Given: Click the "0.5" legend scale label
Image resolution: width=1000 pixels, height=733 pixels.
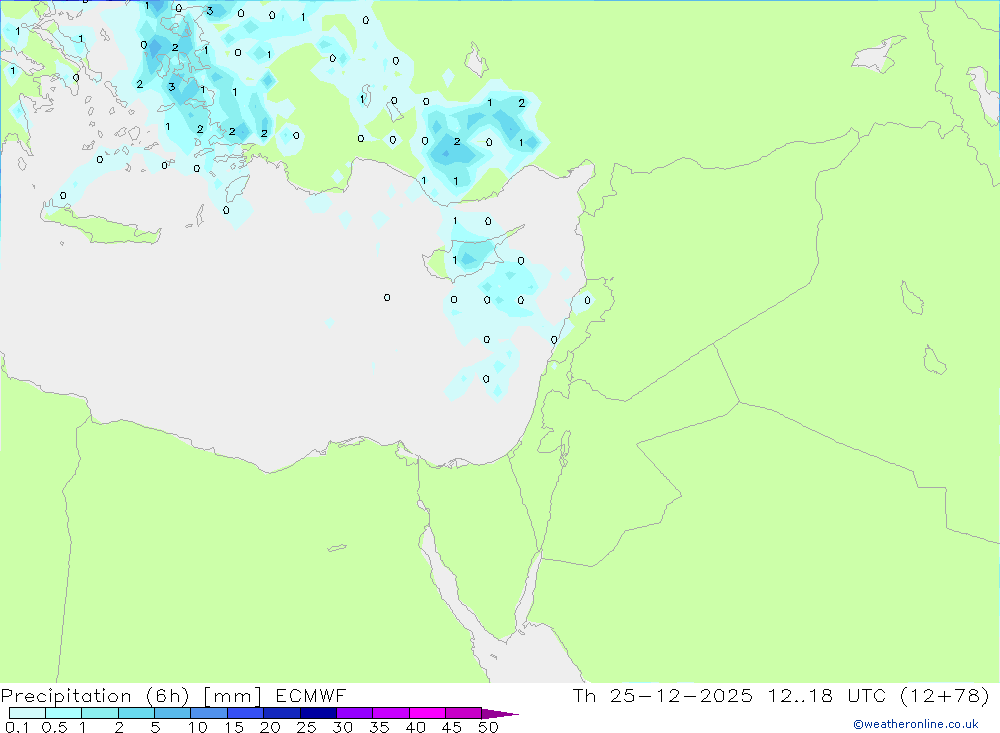Looking at the screenshot, I should [54, 727].
